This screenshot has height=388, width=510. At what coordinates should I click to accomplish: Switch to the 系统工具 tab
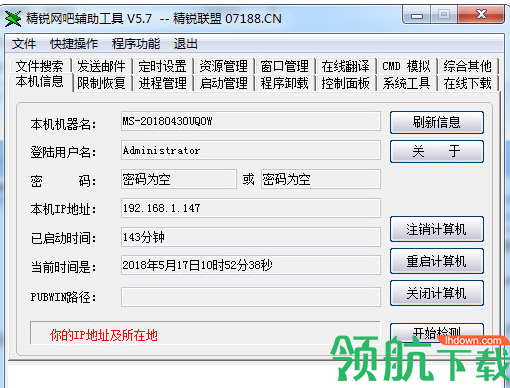pos(406,83)
